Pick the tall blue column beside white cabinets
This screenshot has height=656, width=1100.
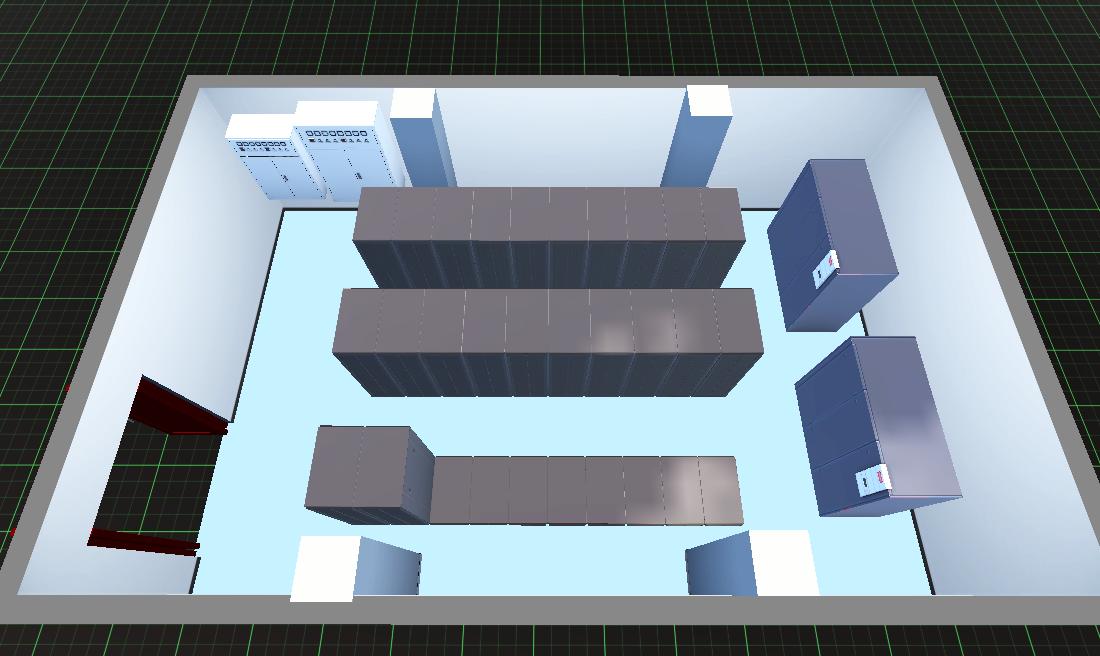420,140
